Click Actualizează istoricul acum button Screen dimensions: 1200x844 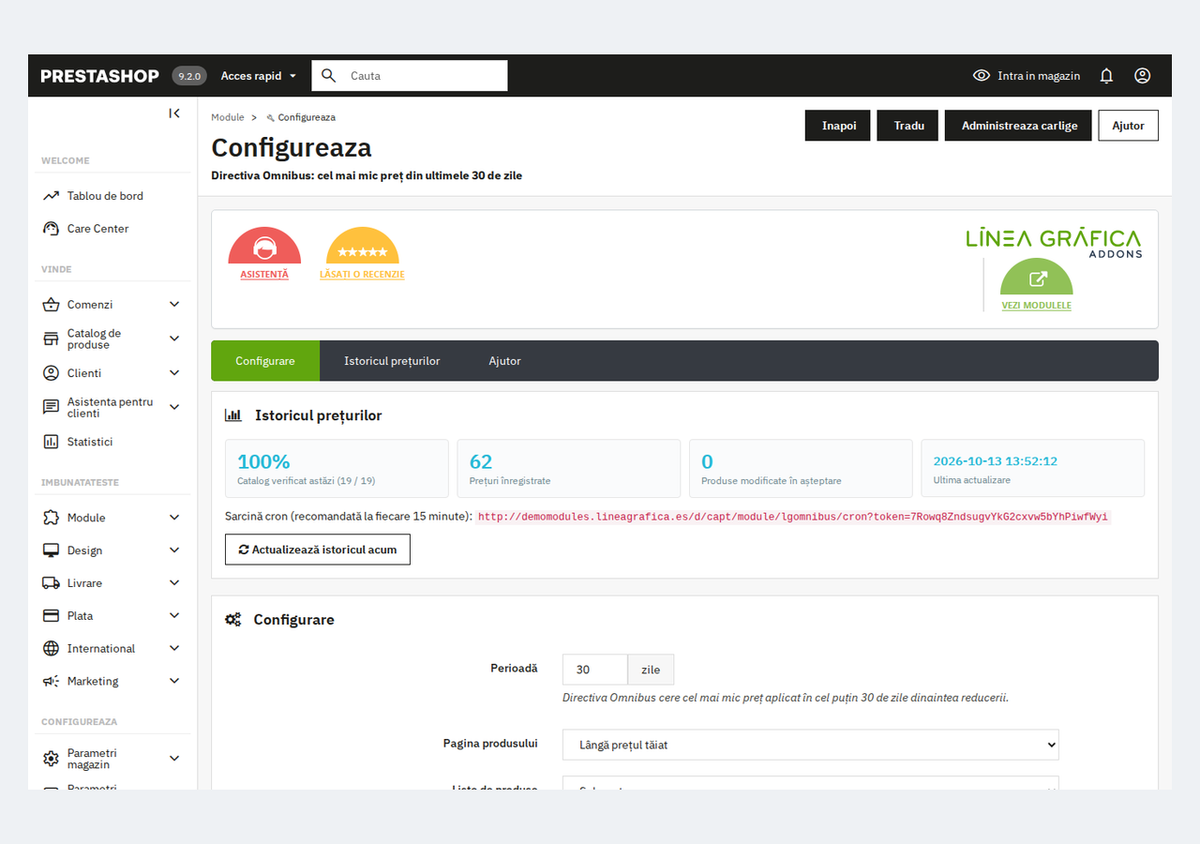(x=318, y=549)
